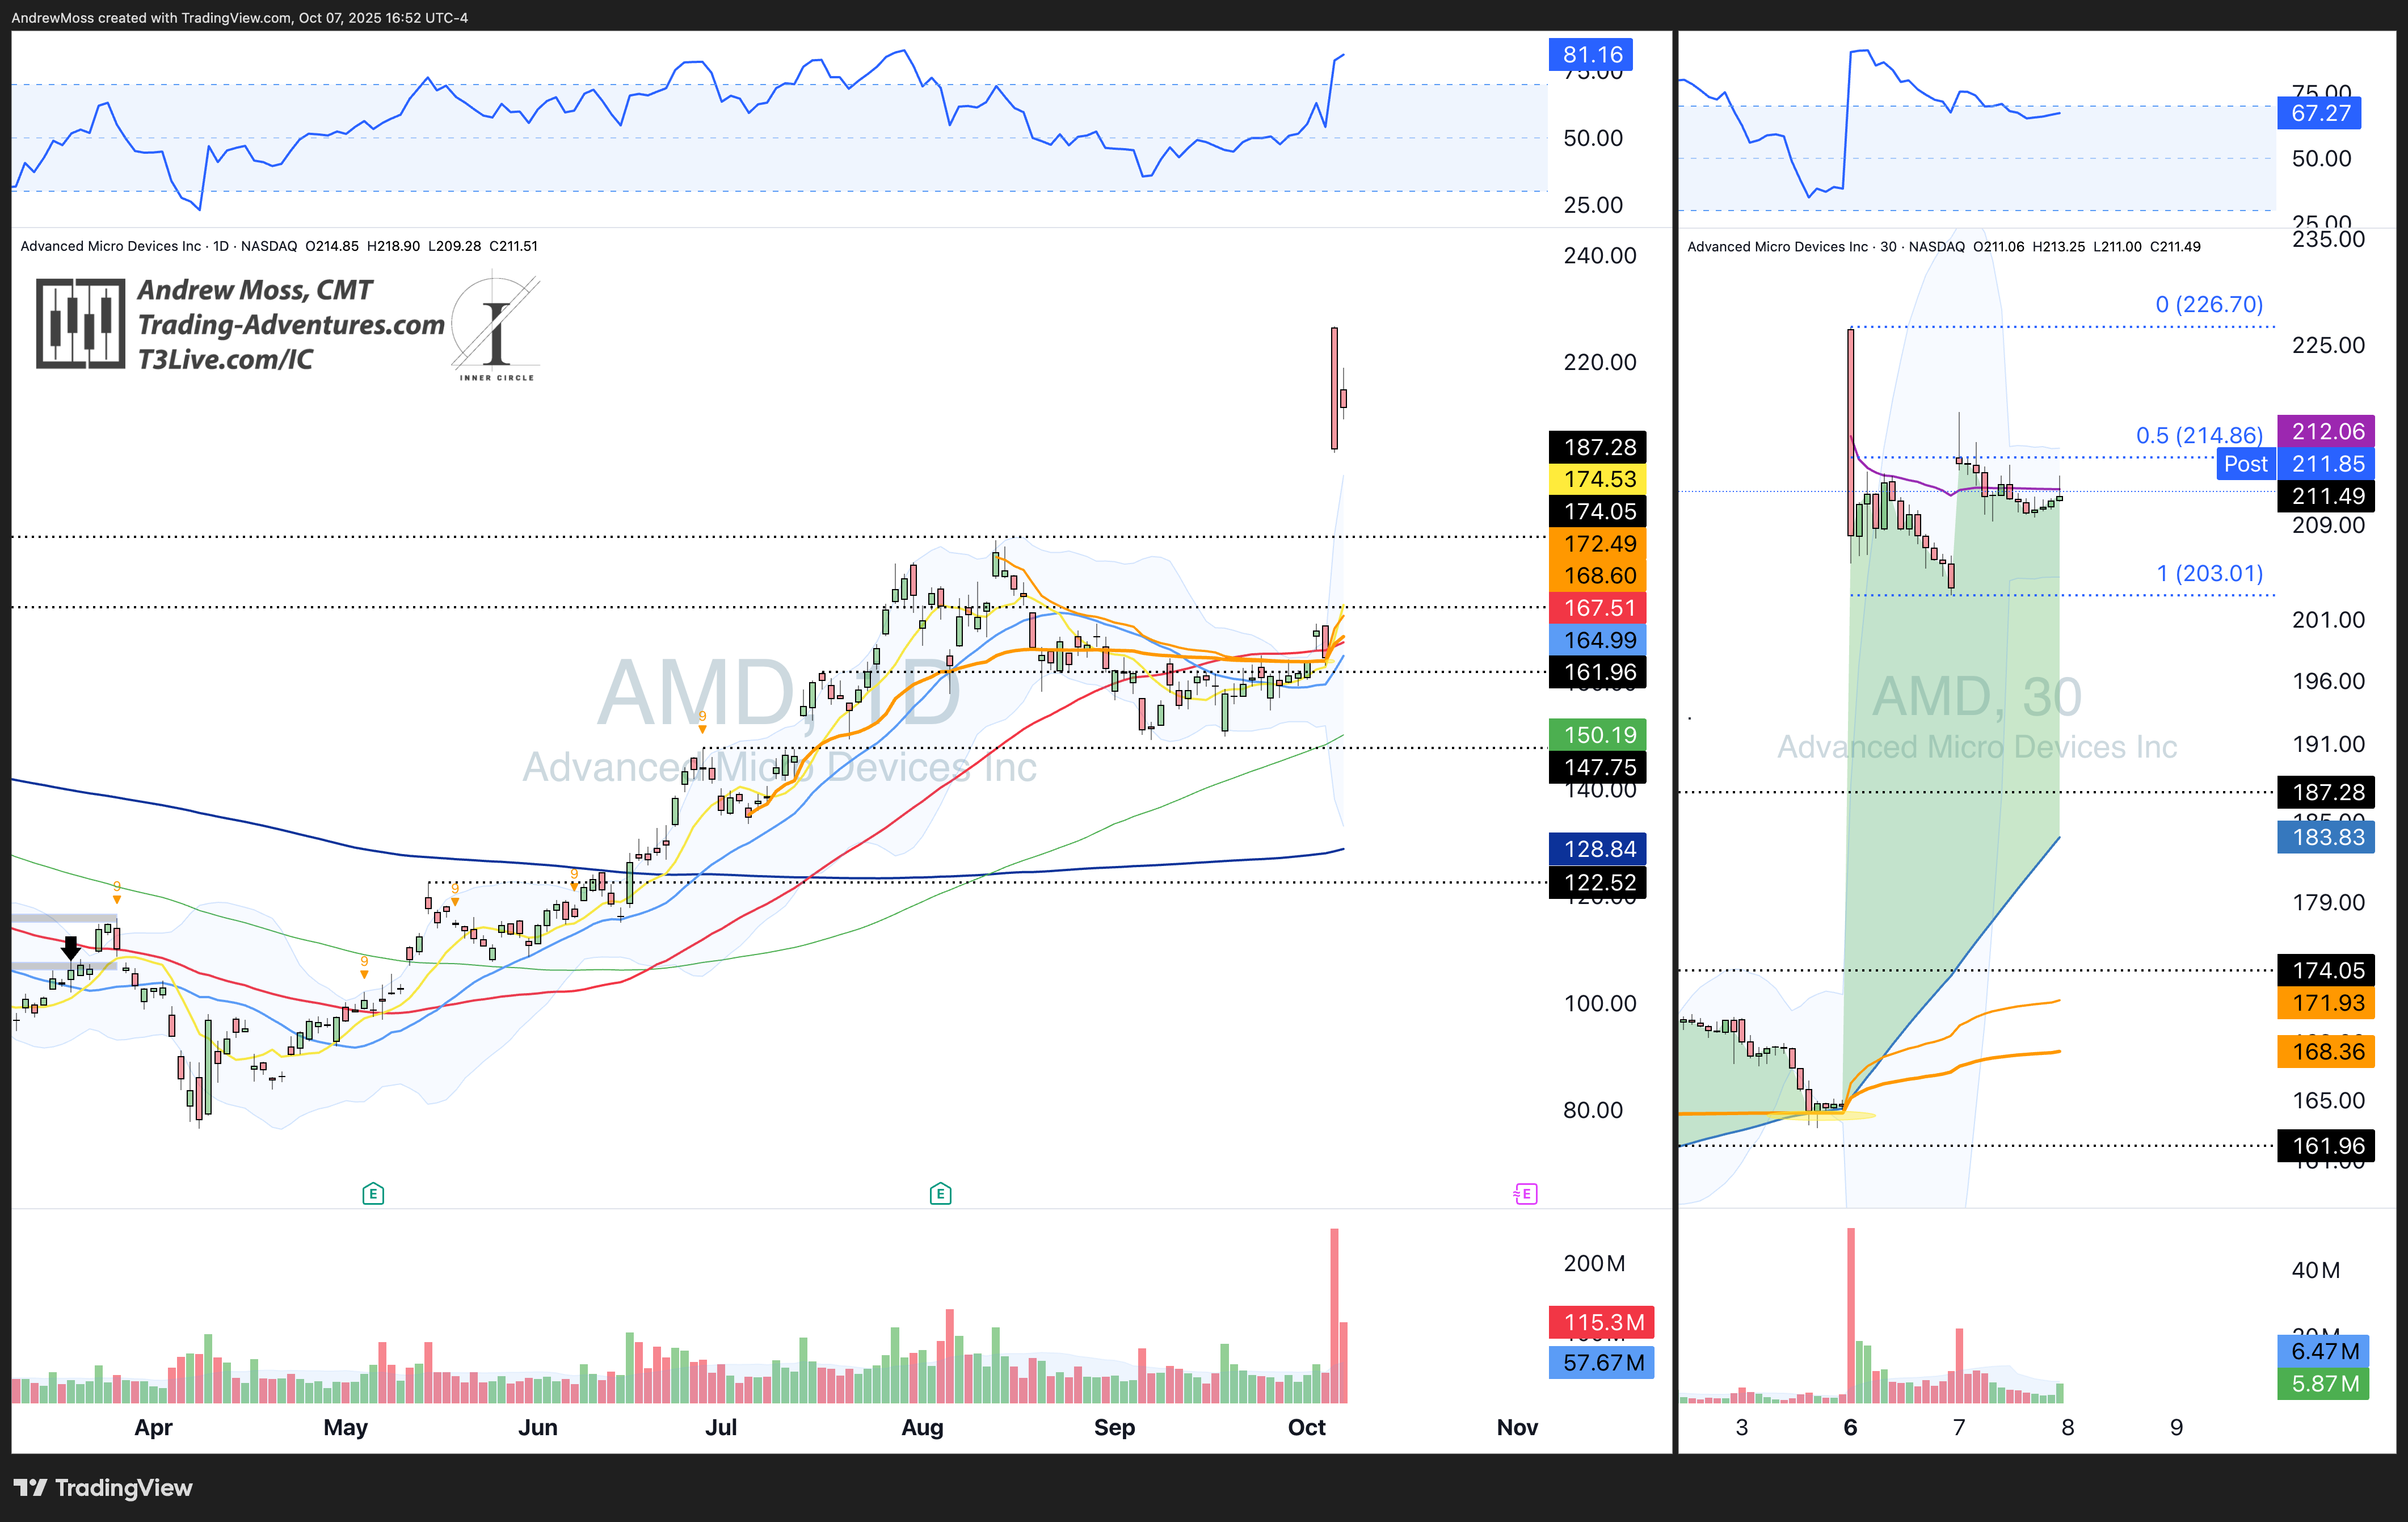
Task: Click the green 150.19 price label
Action: pyautogui.click(x=1598, y=735)
